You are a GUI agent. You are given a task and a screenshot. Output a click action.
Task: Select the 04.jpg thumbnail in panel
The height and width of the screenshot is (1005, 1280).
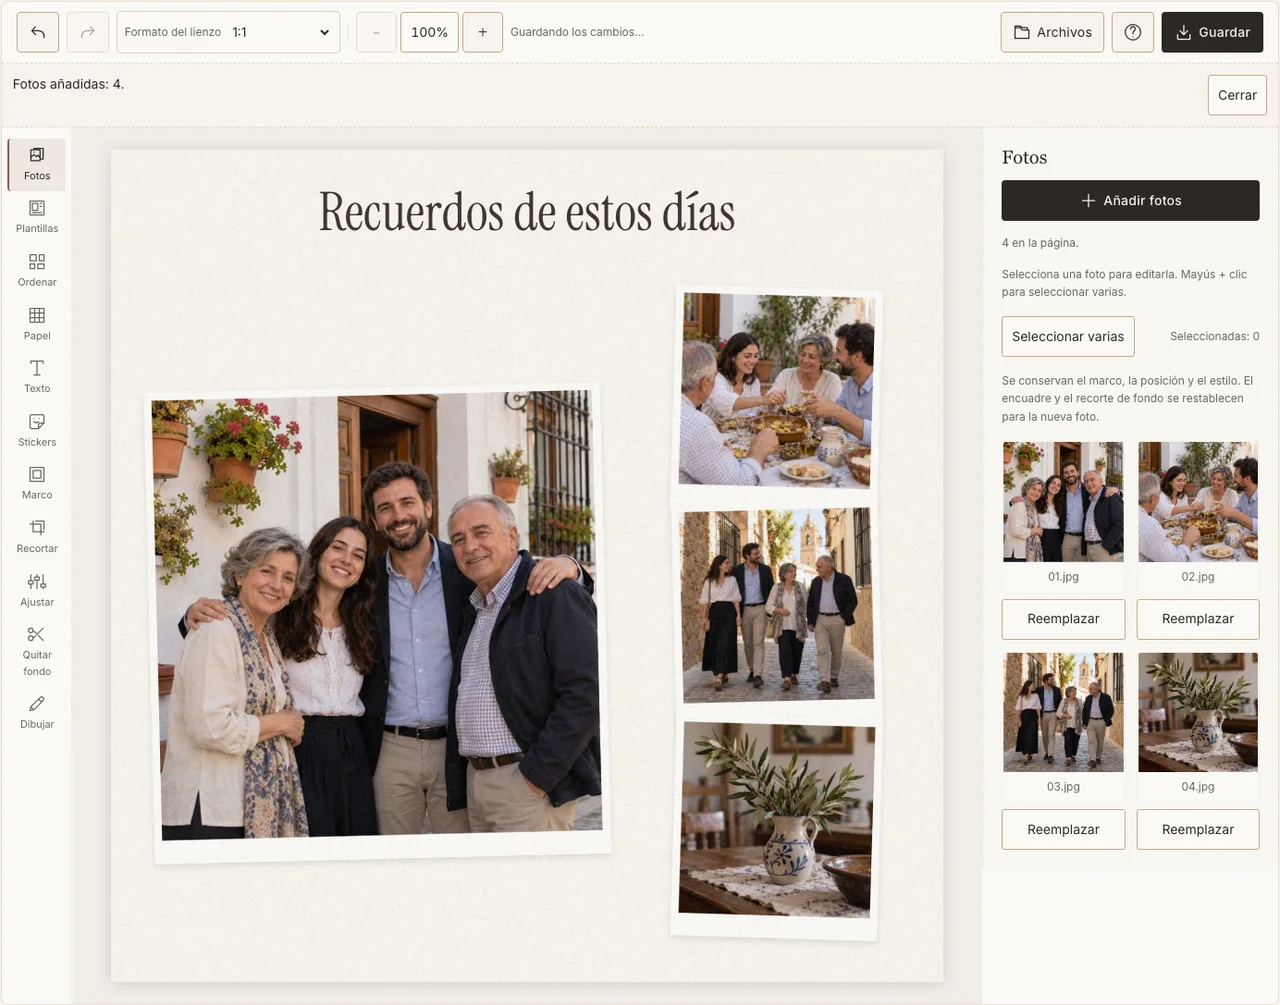point(1198,712)
